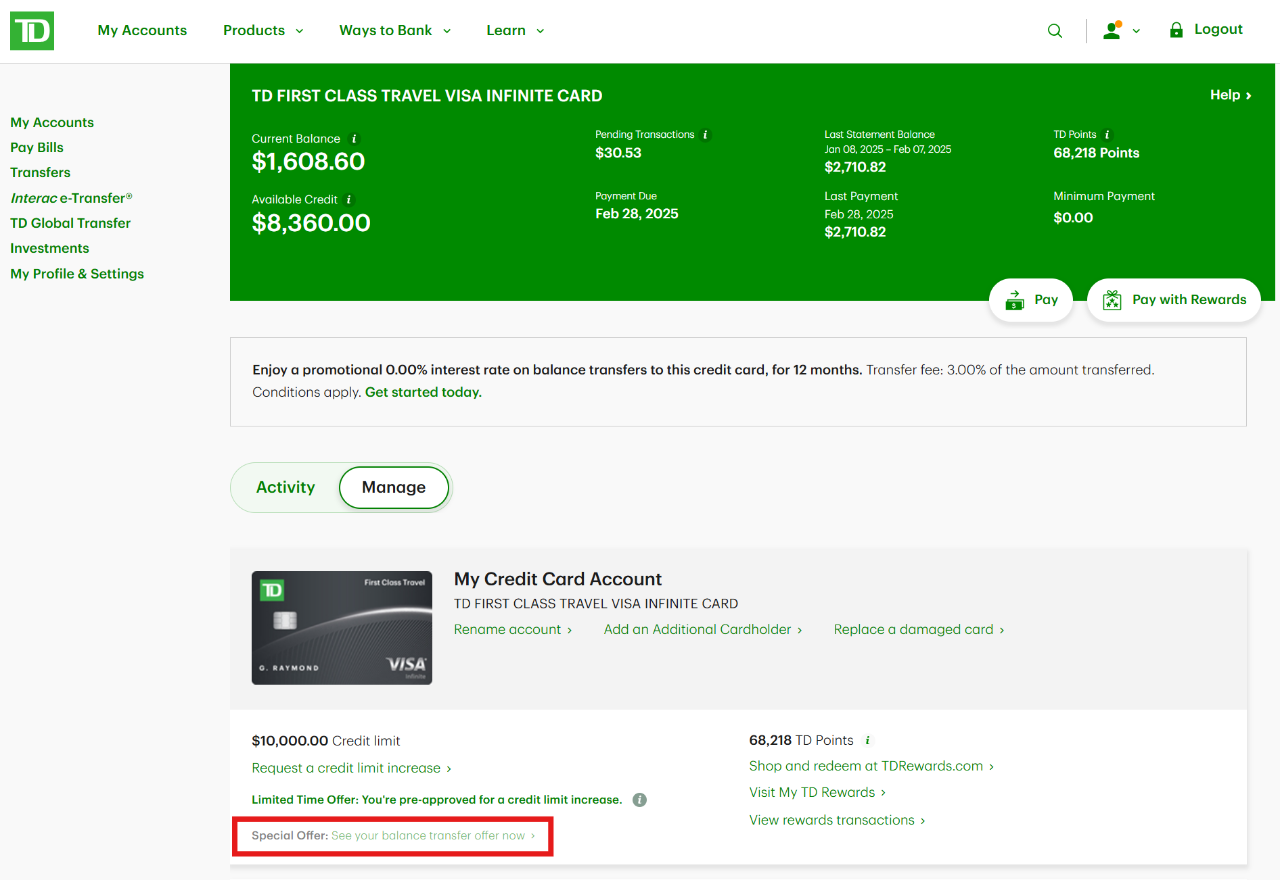Open My Accounts in the sidebar
Screen dimensions: 1280x880
click(x=52, y=123)
